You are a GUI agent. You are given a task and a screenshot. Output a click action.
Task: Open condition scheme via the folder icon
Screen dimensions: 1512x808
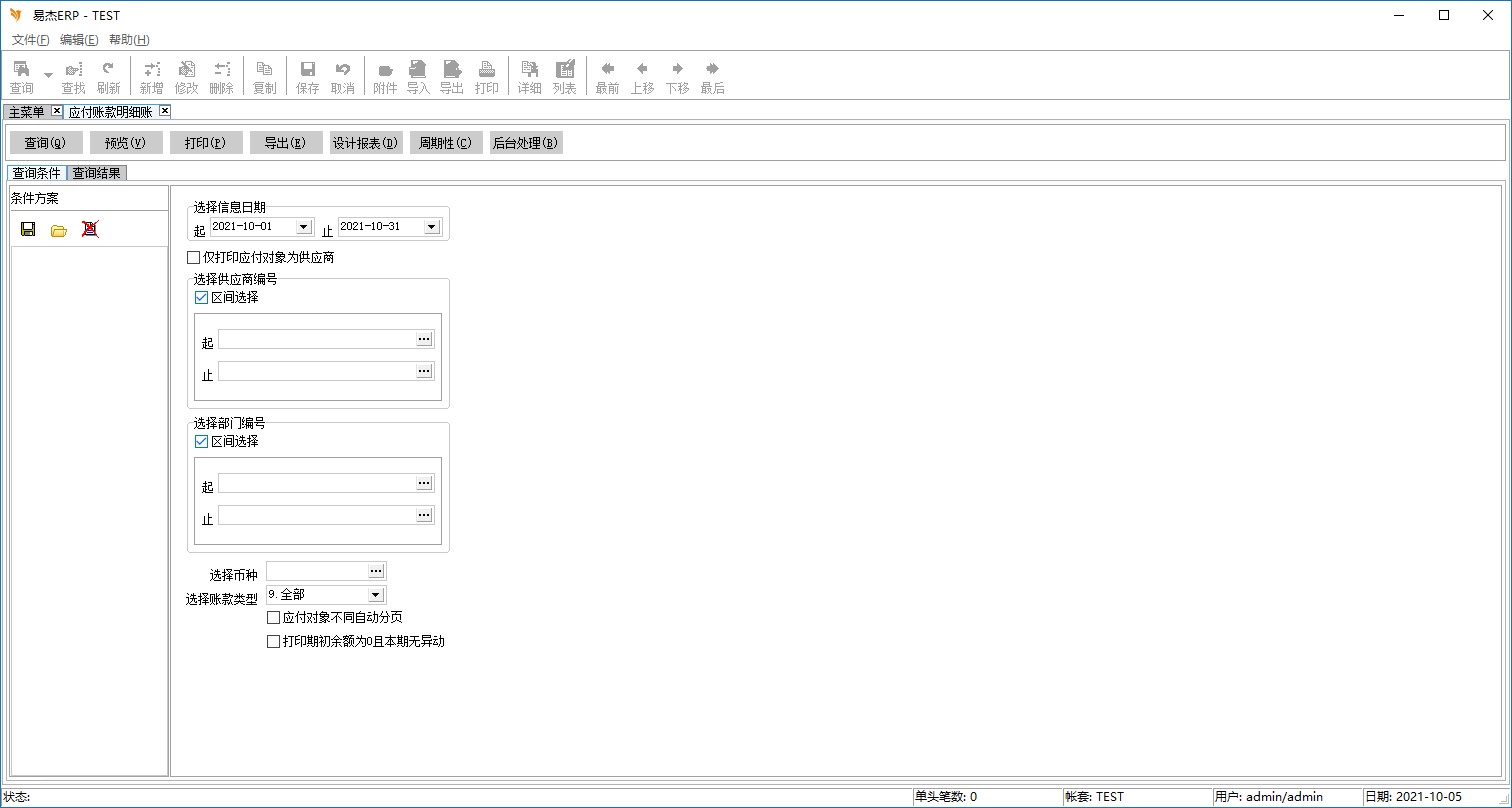(x=59, y=230)
